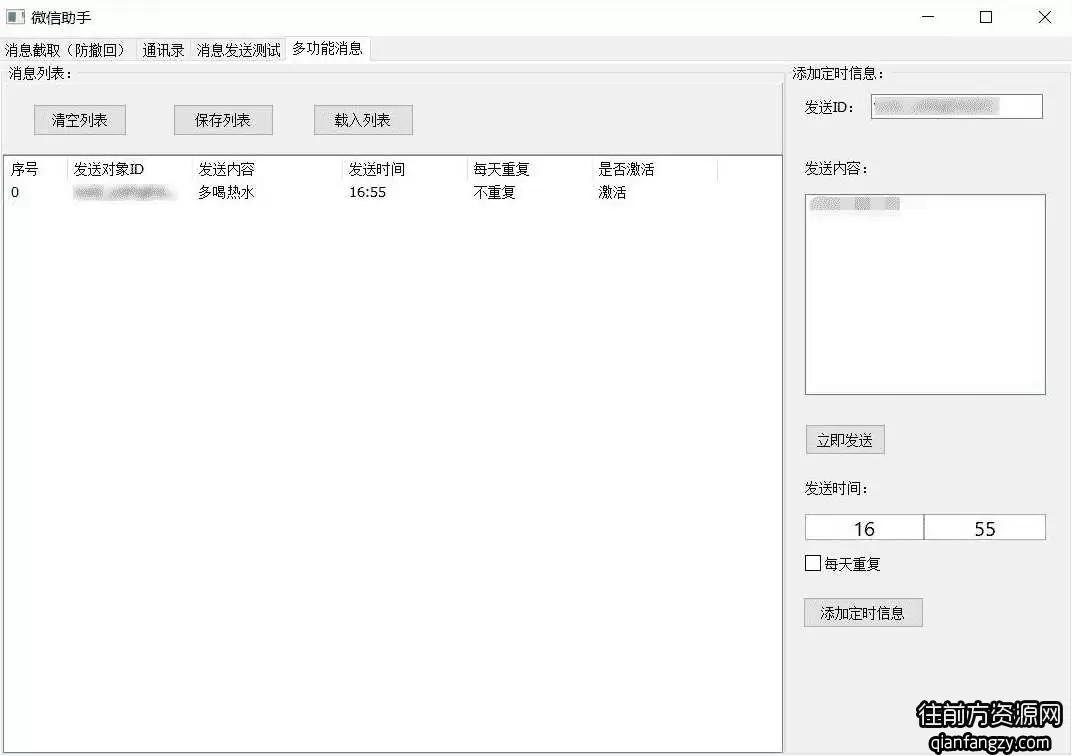
Task: Focus the 发送ID input field
Action: (x=956, y=107)
